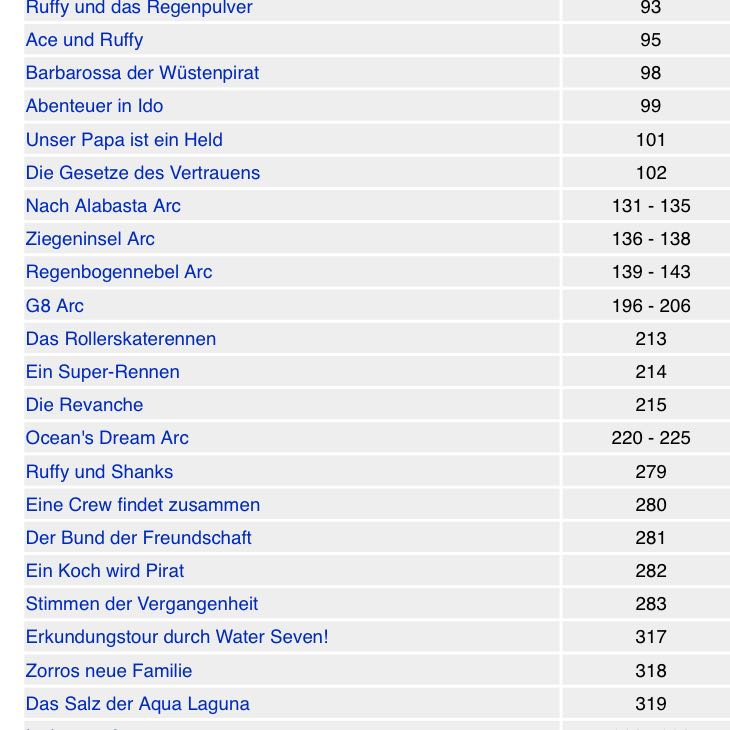The image size is (730, 730).
Task: Open the 'G8 Arc' link
Action: 55,306
